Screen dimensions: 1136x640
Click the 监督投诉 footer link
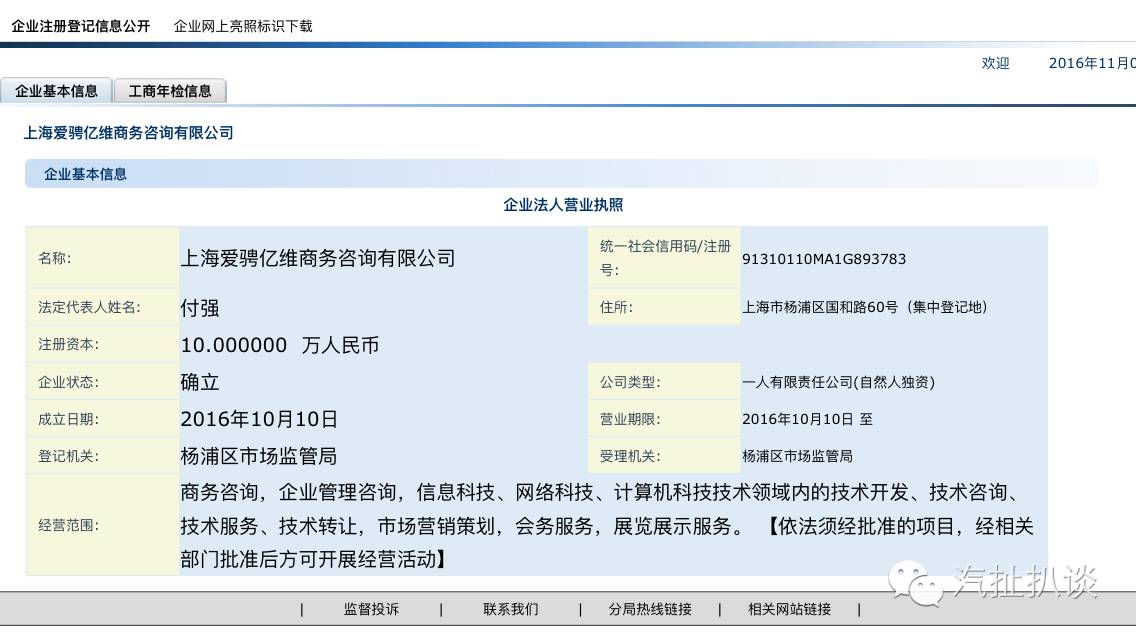[x=371, y=608]
